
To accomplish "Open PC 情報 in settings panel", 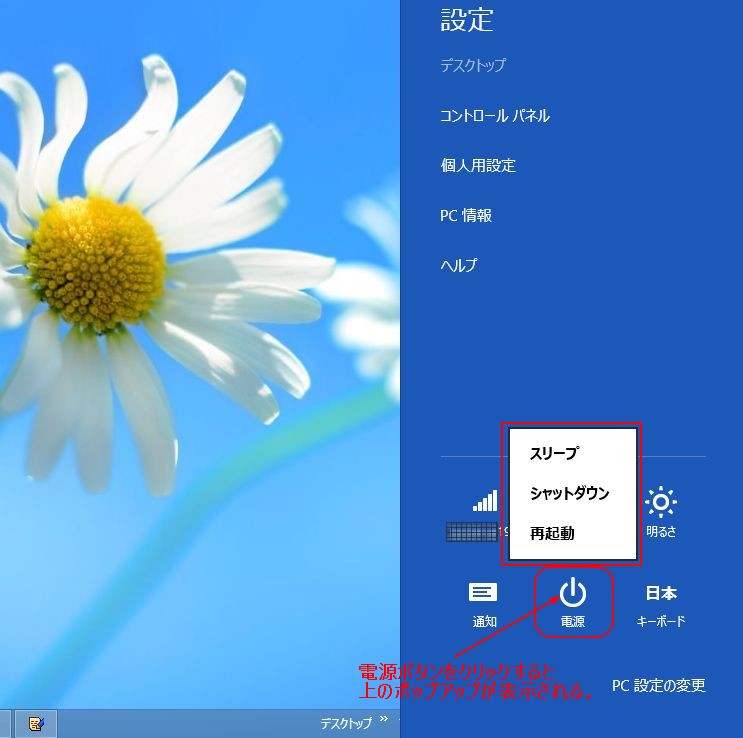I will [466, 216].
